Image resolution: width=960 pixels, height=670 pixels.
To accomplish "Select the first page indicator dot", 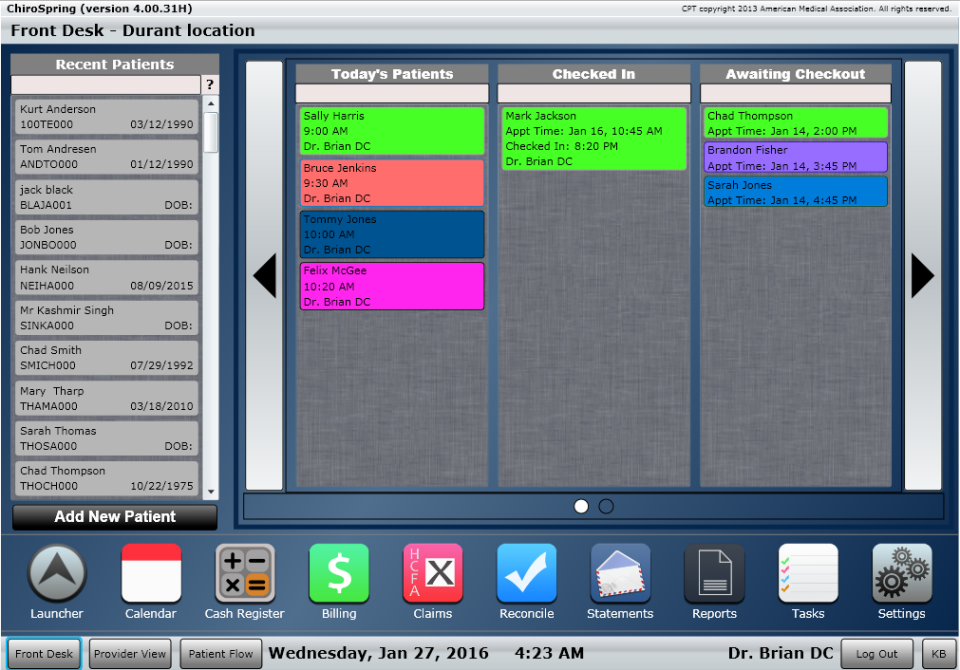I will tap(581, 506).
